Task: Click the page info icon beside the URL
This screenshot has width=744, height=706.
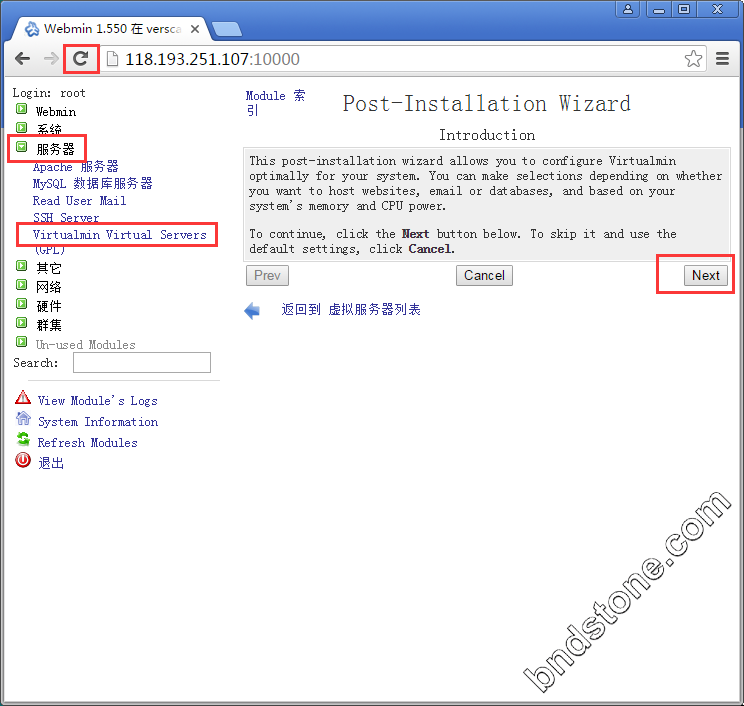Action: [x=112, y=59]
